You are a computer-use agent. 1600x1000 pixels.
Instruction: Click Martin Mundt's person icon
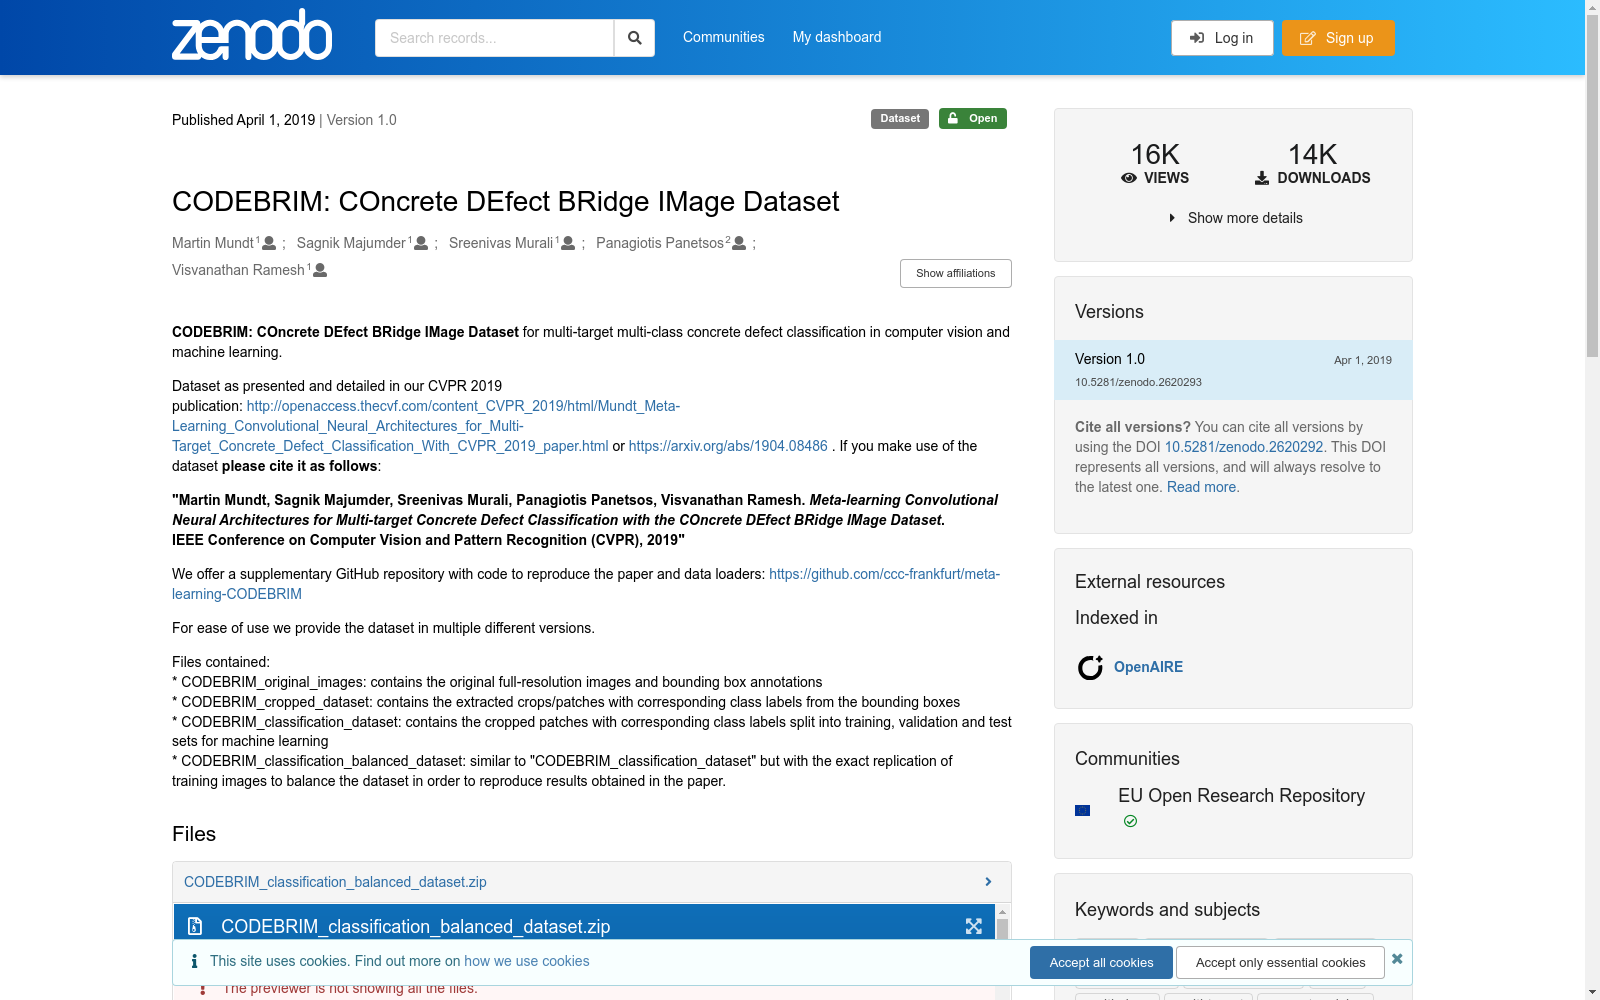click(x=269, y=243)
